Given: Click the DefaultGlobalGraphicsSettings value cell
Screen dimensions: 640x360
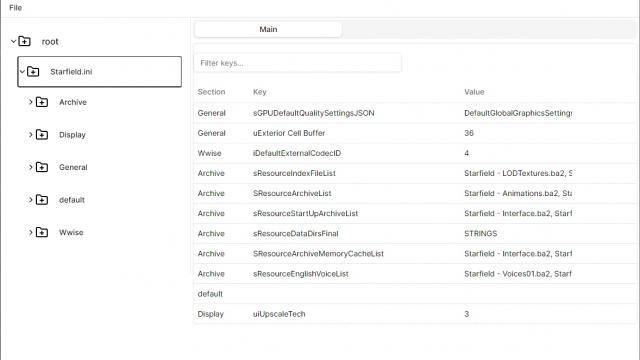Looking at the screenshot, I should (518, 113).
